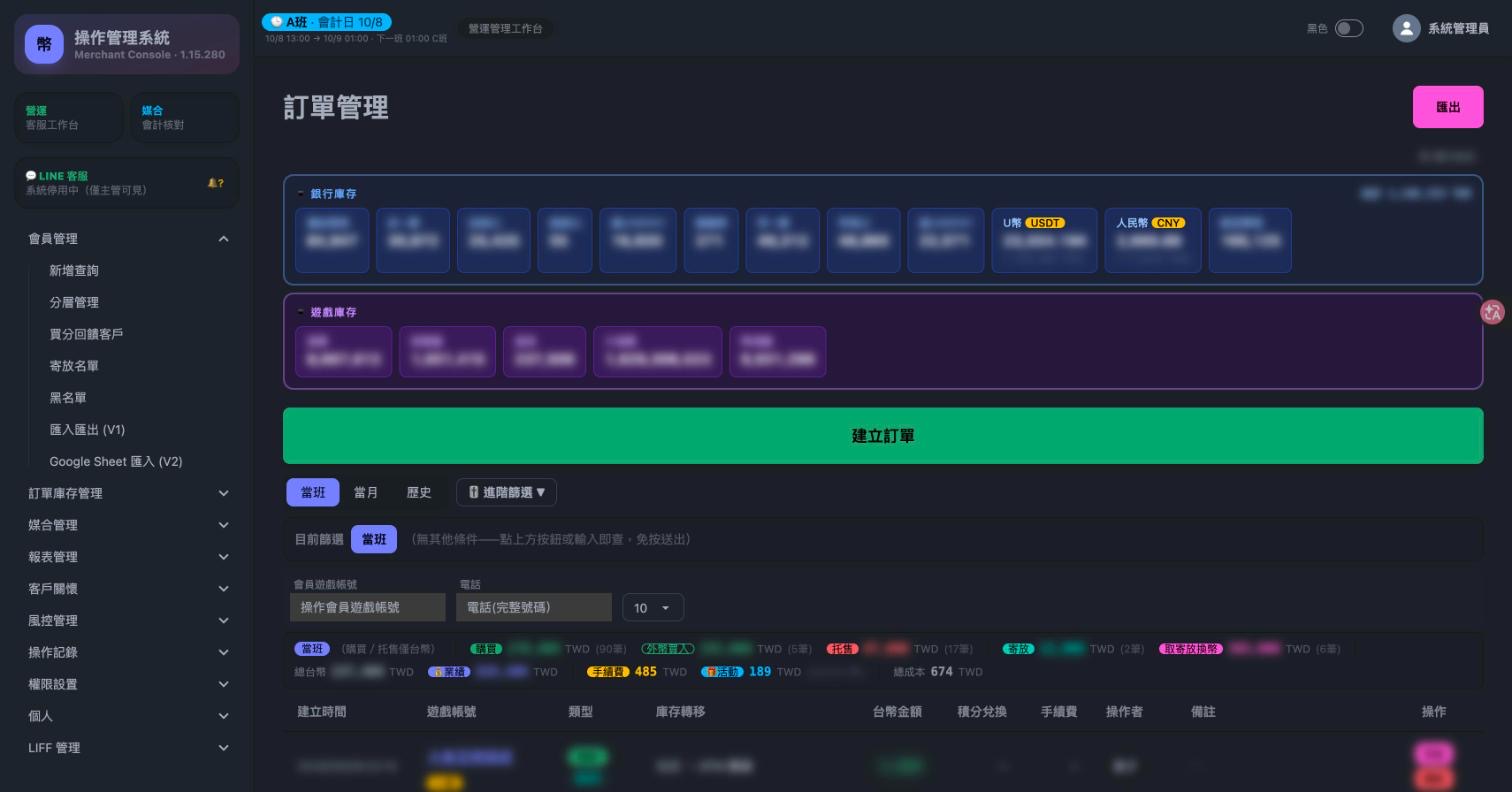Expand the 報表管理 sidebar section
The height and width of the screenshot is (792, 1512).
pos(128,557)
